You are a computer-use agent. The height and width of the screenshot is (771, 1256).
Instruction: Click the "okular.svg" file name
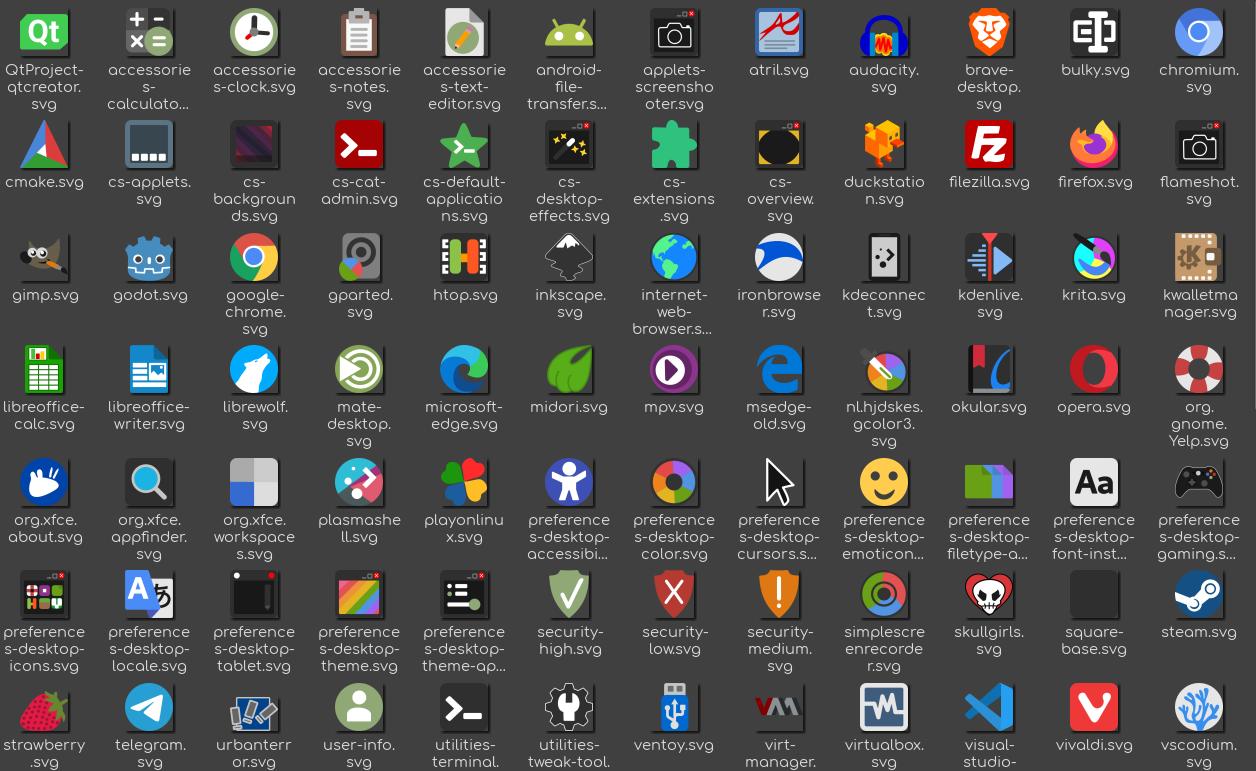pos(989,407)
